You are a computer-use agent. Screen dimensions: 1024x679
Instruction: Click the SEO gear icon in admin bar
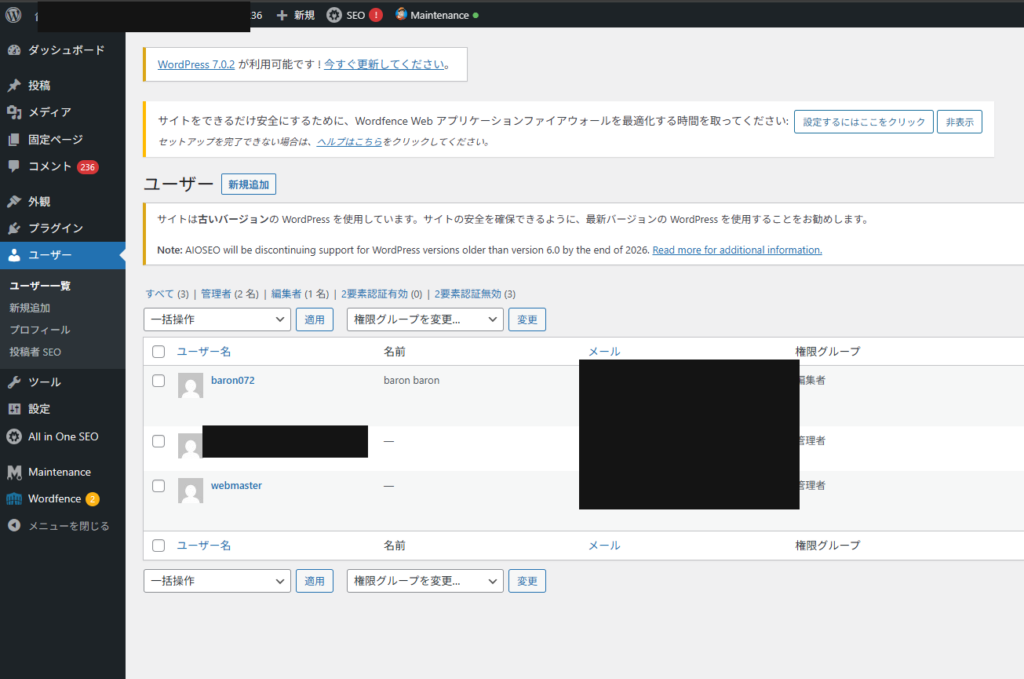tap(334, 15)
